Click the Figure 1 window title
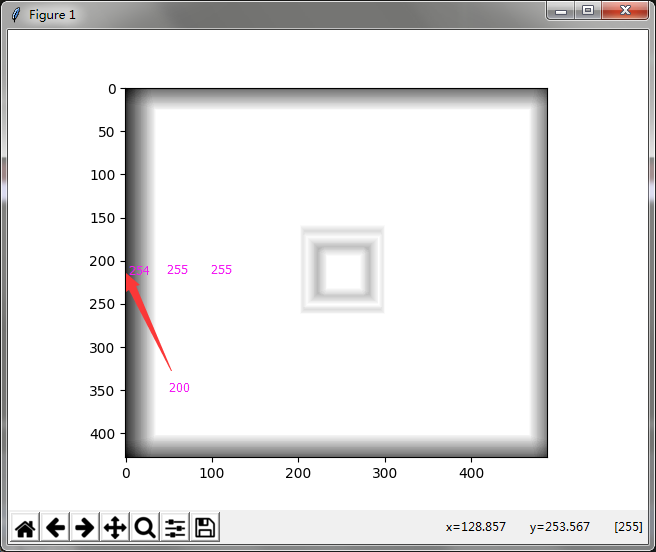This screenshot has height=552, width=656. click(52, 15)
